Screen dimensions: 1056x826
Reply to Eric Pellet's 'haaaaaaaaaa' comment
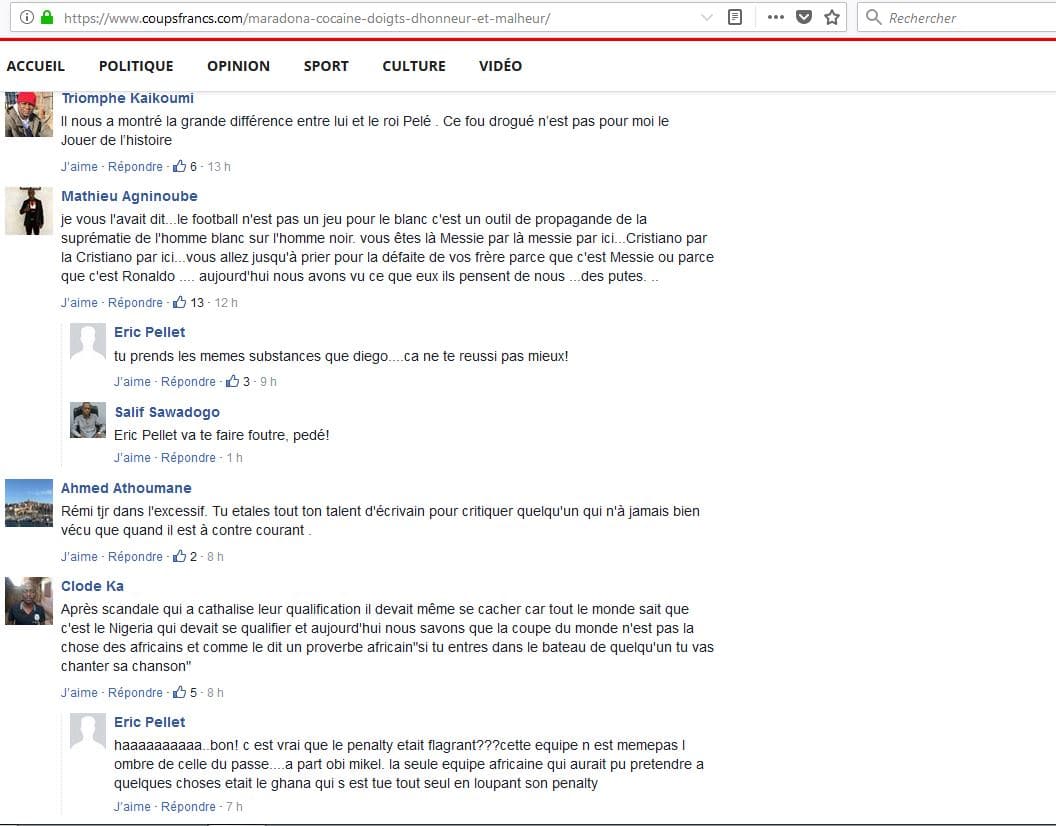tap(188, 806)
